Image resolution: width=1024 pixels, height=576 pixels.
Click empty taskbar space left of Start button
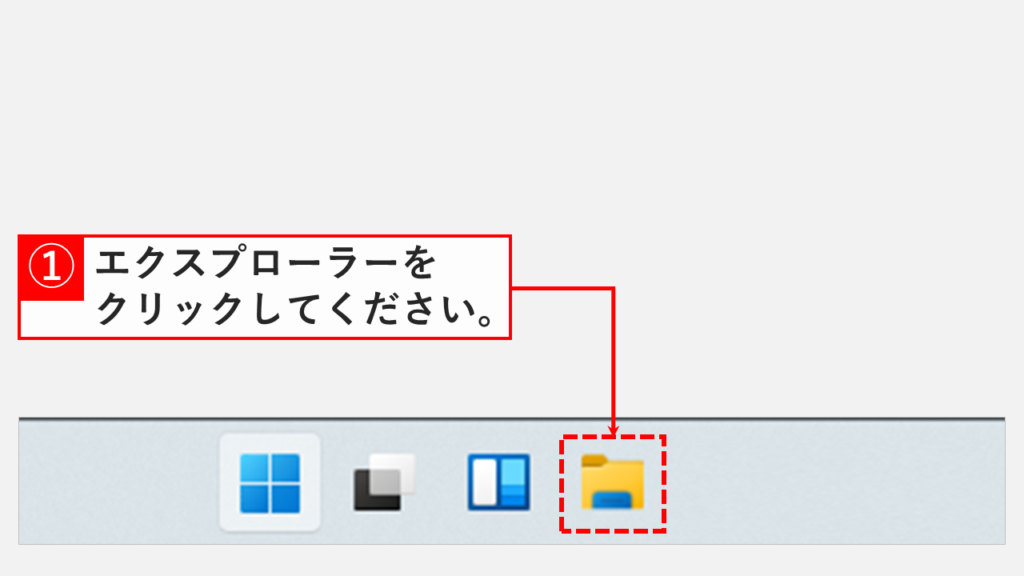point(119,483)
